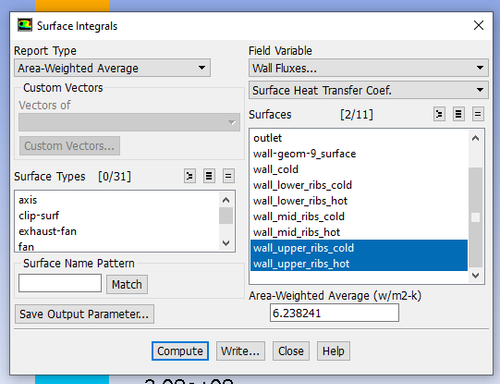Open Help for Surface Integrals
The height and width of the screenshot is (384, 500).
(333, 351)
